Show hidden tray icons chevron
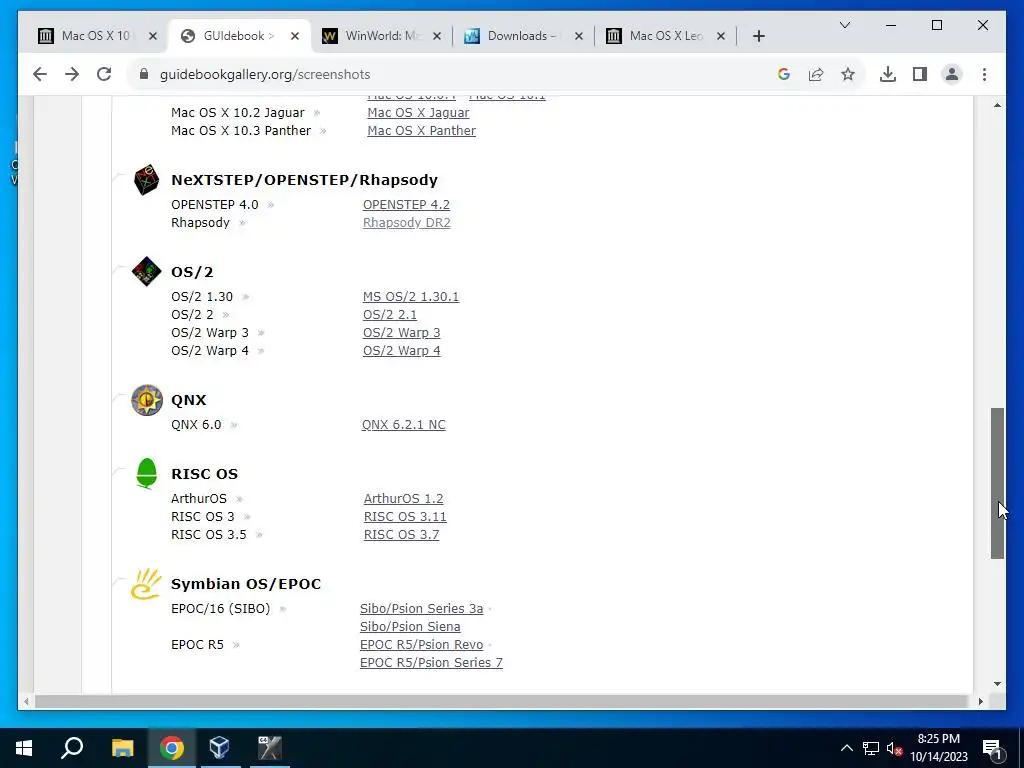Viewport: 1024px width, 768px height. 846,748
